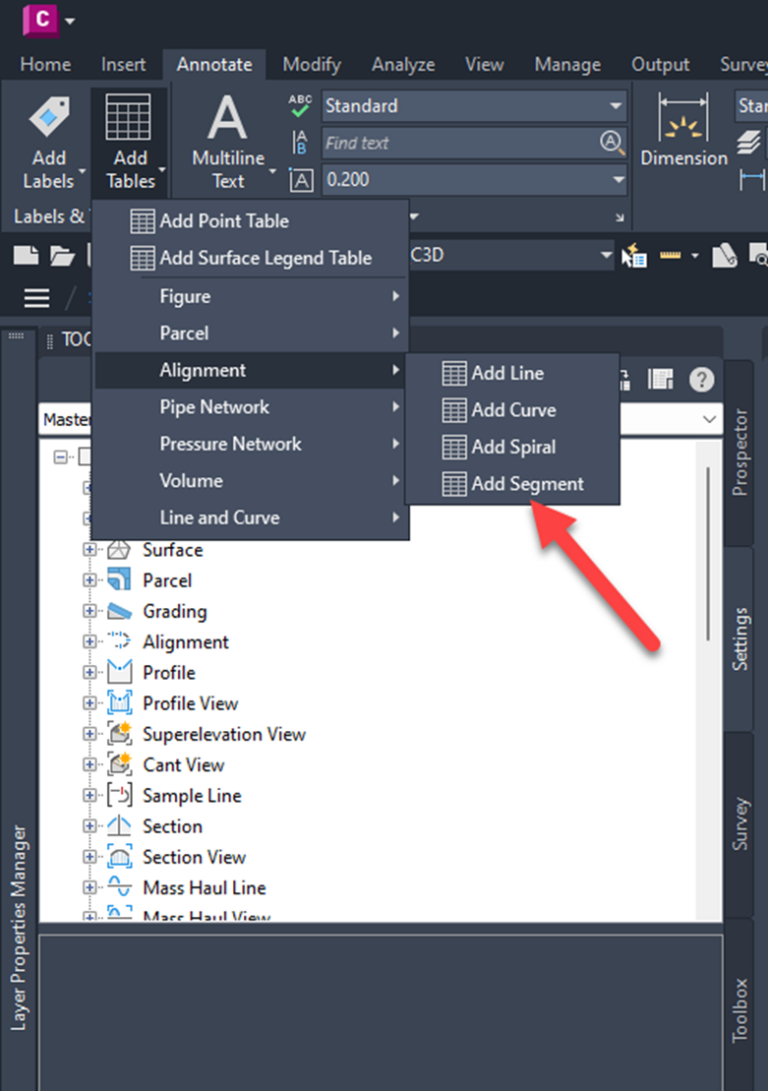Open the Settings side tab
The height and width of the screenshot is (1091, 768).
pos(739,639)
